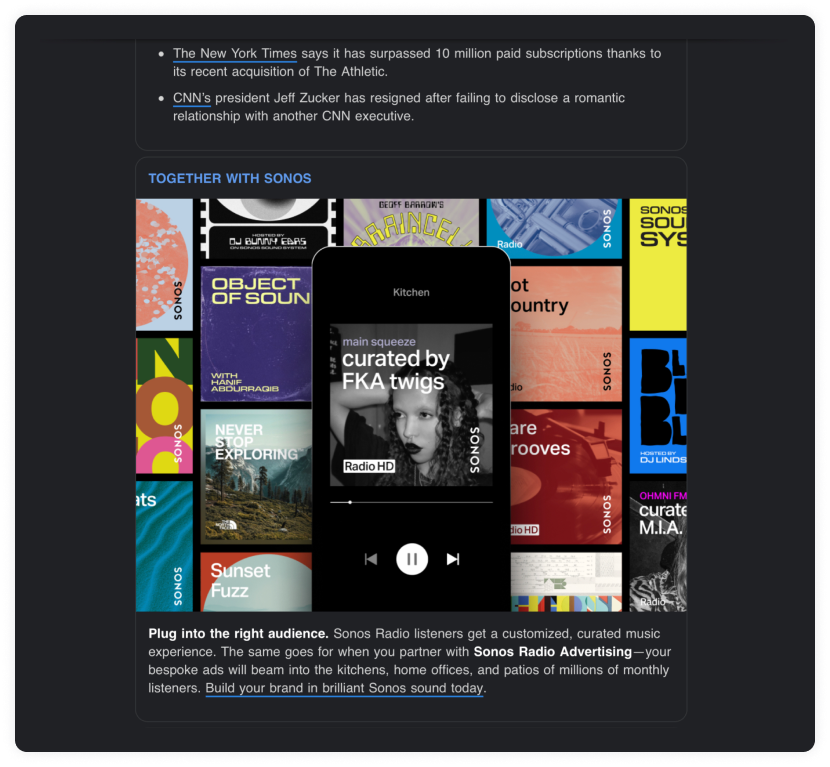830x767 pixels.
Task: Click the blue cover hosted by DJ Lindsey
Action: 658,405
